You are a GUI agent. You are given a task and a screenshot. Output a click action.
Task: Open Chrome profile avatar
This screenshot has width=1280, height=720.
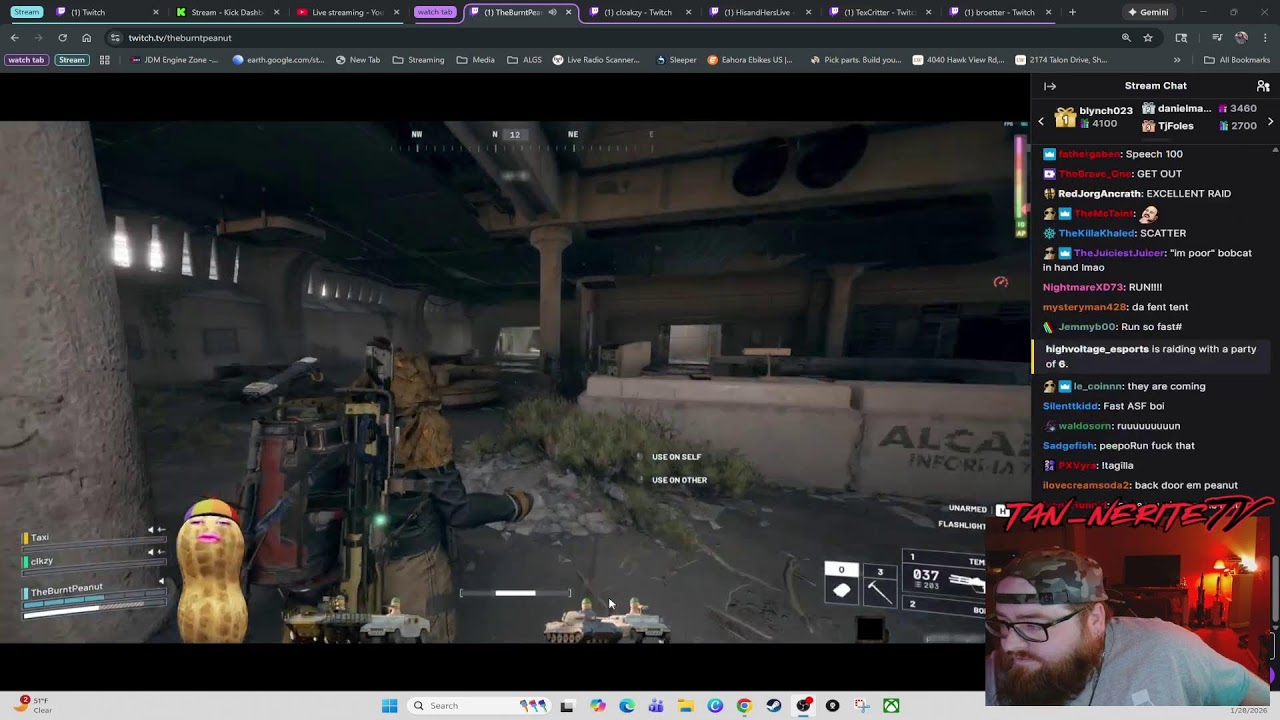click(x=1241, y=38)
